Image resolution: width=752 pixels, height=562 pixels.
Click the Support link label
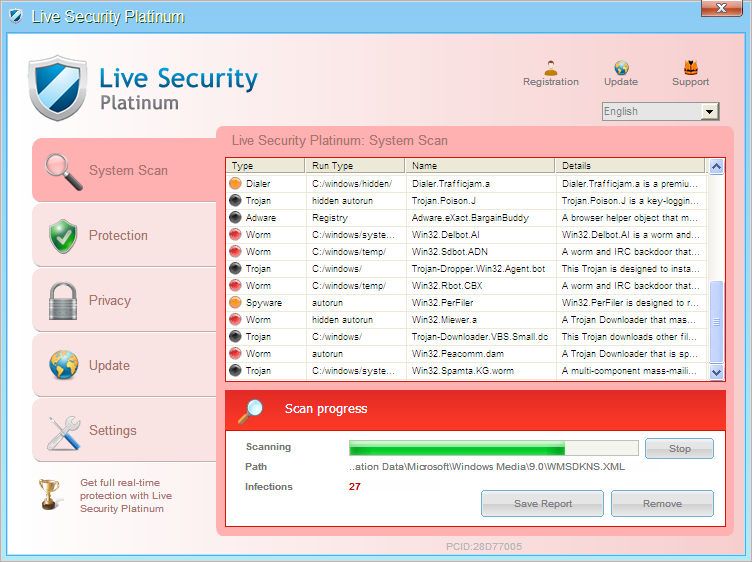point(691,82)
